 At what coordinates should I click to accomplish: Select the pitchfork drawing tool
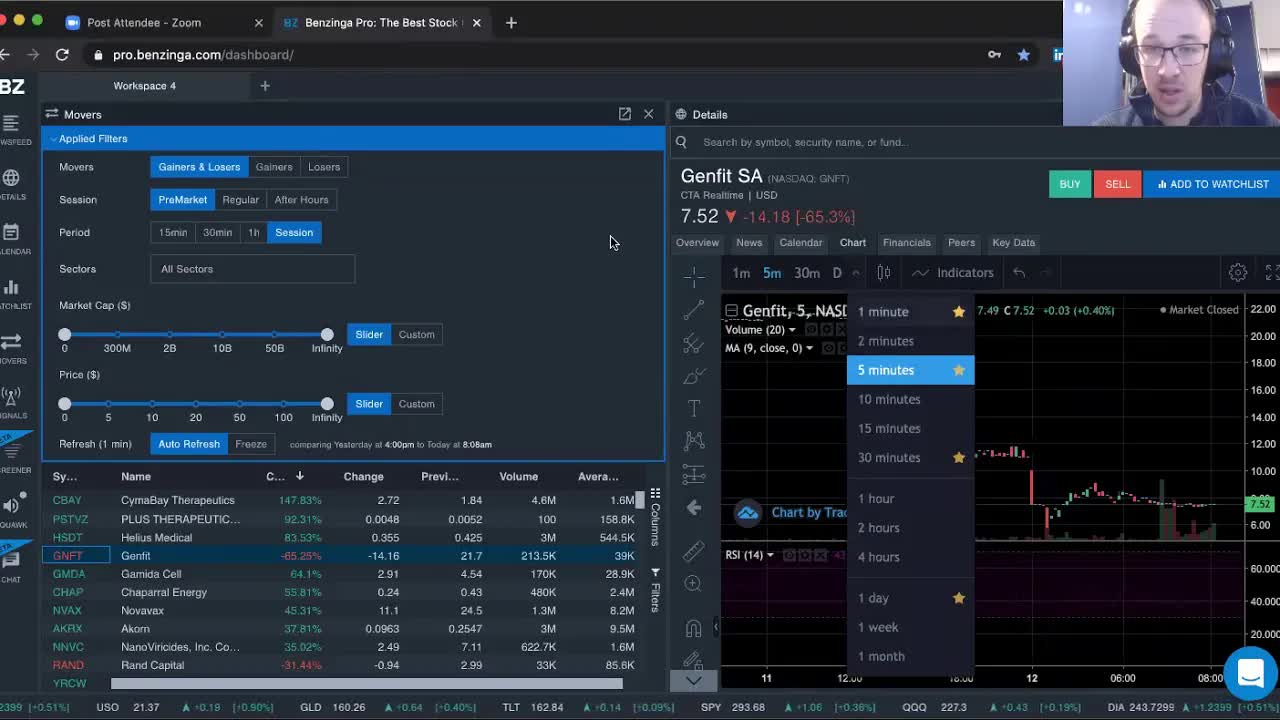(693, 344)
